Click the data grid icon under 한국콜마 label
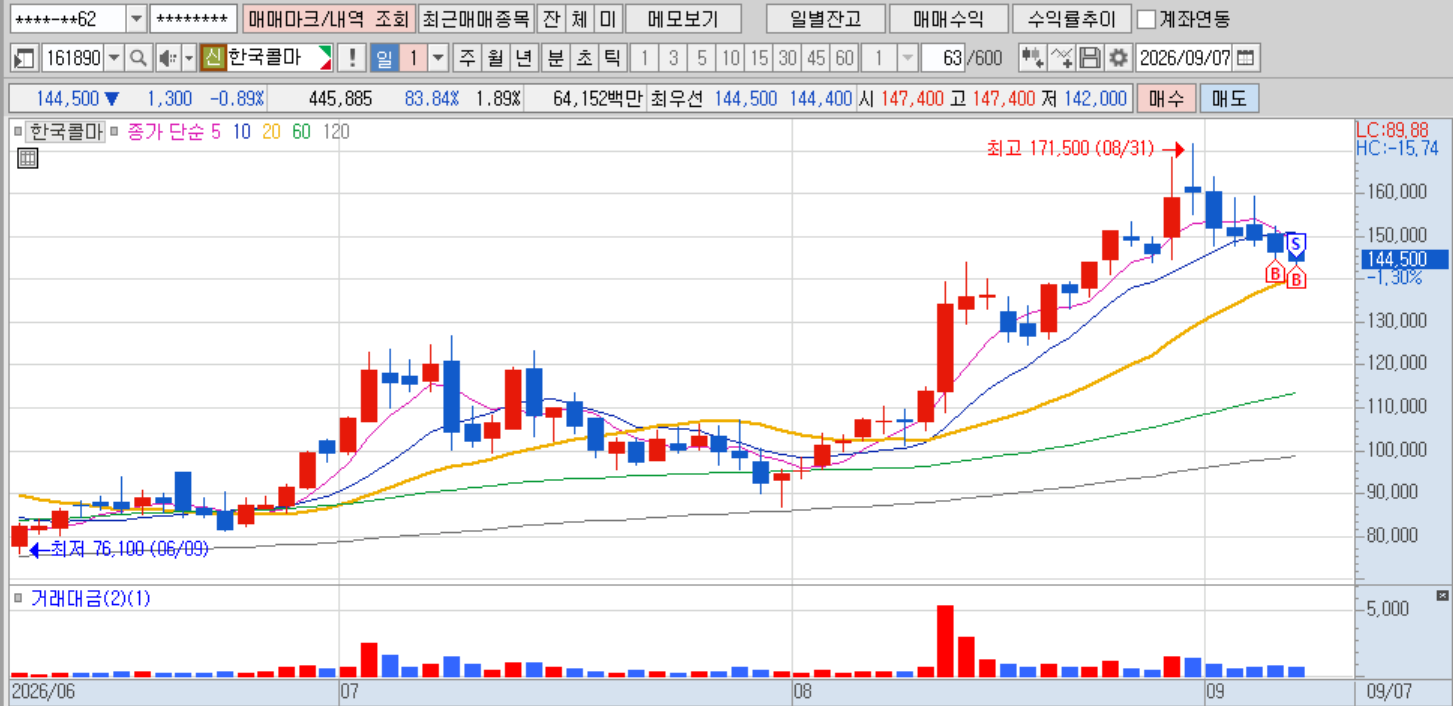The height and width of the screenshot is (706, 1453). pyautogui.click(x=28, y=157)
